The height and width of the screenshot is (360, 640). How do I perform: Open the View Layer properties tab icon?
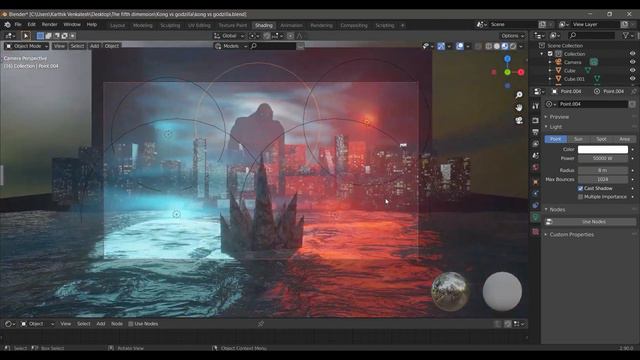click(x=536, y=144)
